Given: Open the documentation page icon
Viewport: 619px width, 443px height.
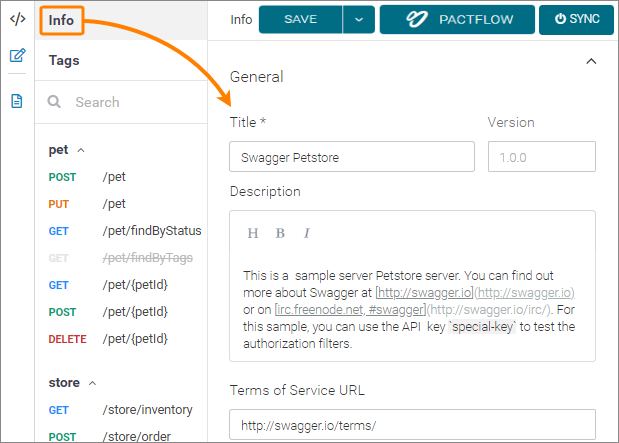Looking at the screenshot, I should [x=17, y=101].
